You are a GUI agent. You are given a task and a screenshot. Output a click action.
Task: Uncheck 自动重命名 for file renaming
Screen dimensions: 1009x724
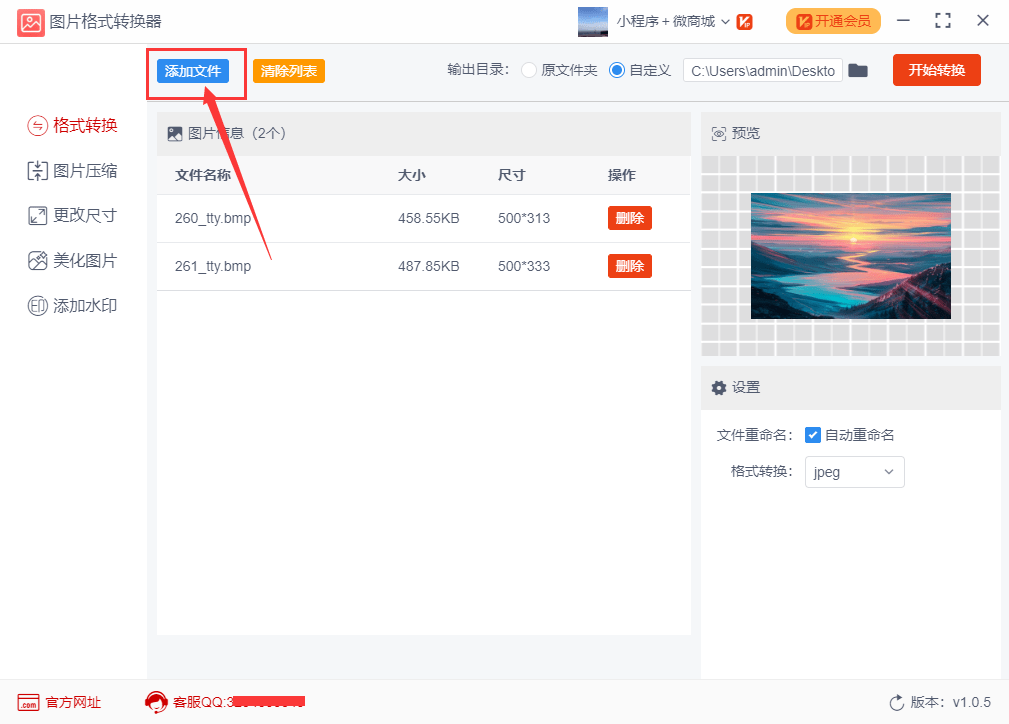point(813,434)
